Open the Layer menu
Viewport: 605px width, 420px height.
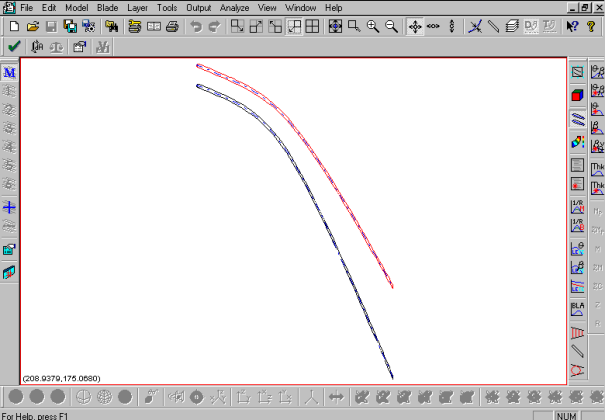pos(137,8)
